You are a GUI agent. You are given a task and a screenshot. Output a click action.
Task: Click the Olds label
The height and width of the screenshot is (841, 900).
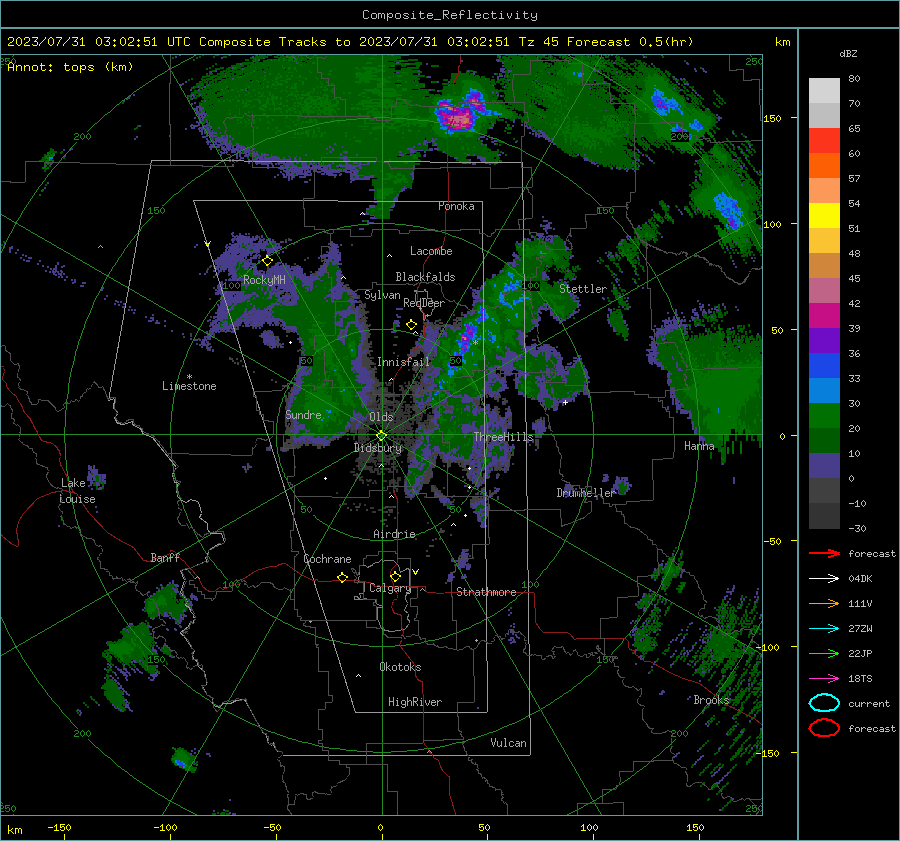pyautogui.click(x=381, y=417)
